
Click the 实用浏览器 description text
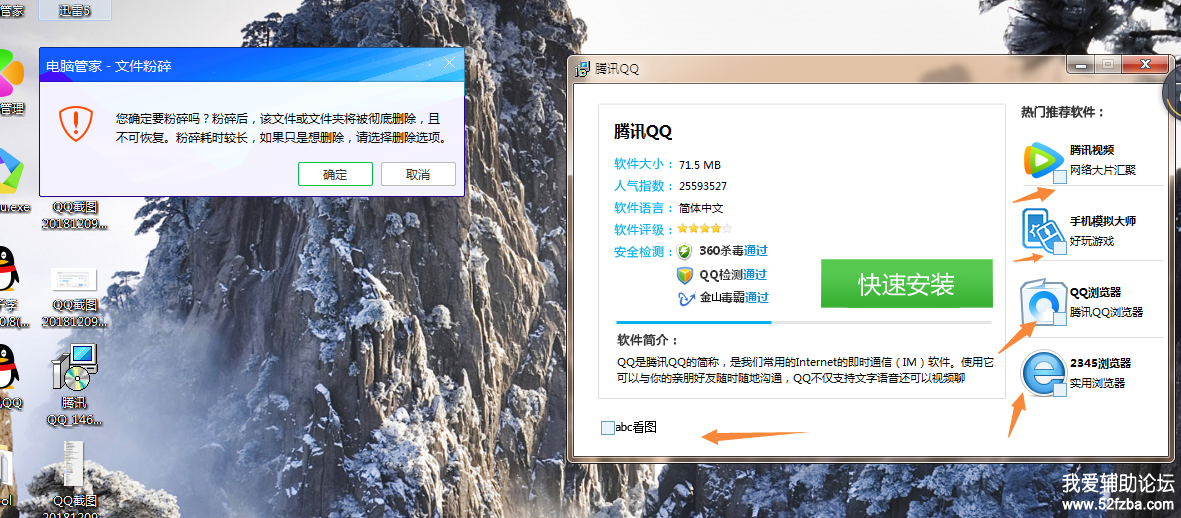[x=1097, y=383]
